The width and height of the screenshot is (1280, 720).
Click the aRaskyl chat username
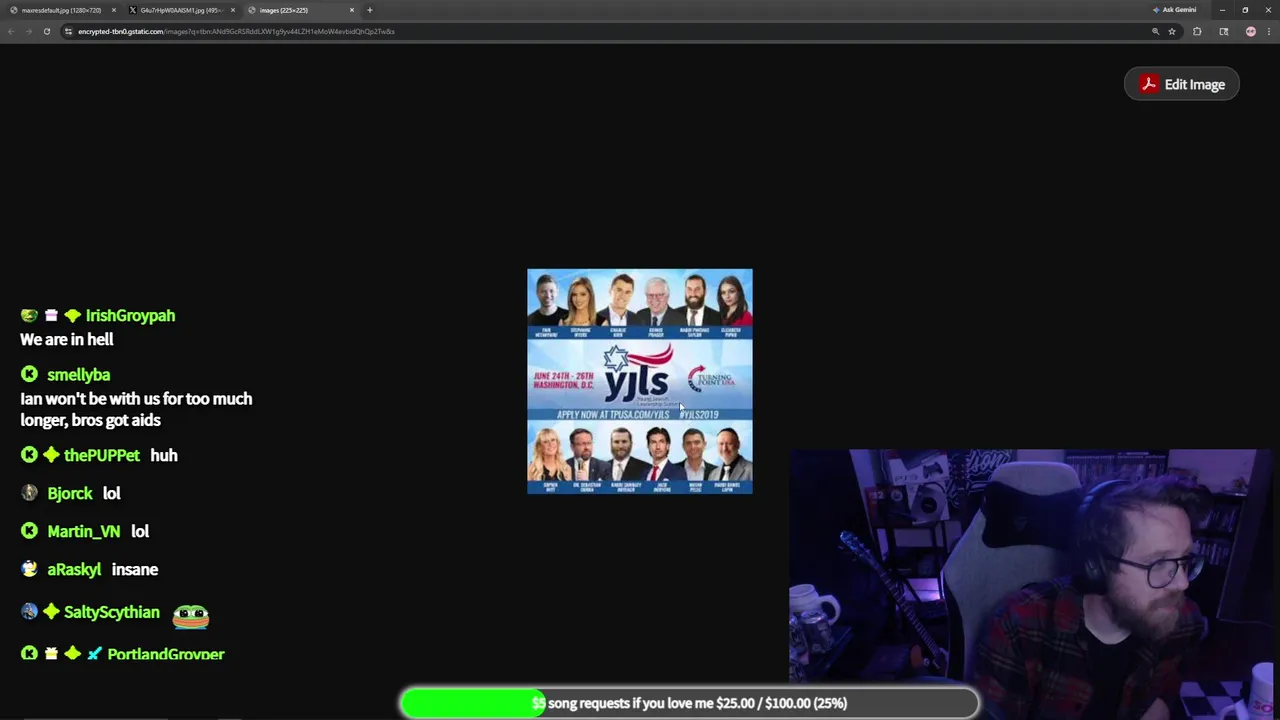point(74,570)
